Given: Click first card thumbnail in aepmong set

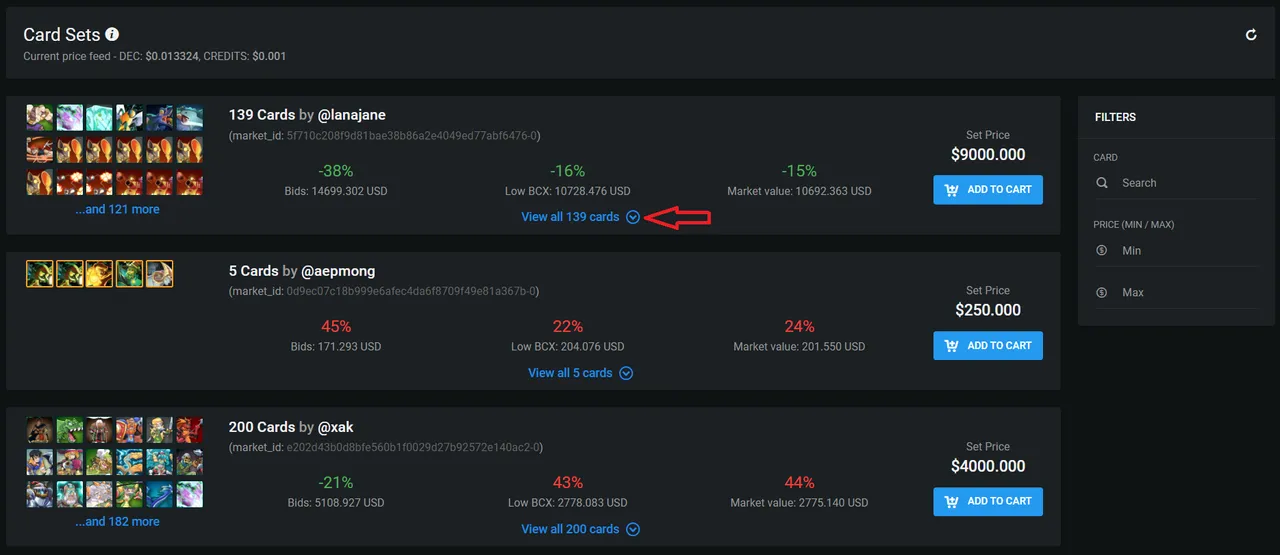Looking at the screenshot, I should [x=40, y=274].
